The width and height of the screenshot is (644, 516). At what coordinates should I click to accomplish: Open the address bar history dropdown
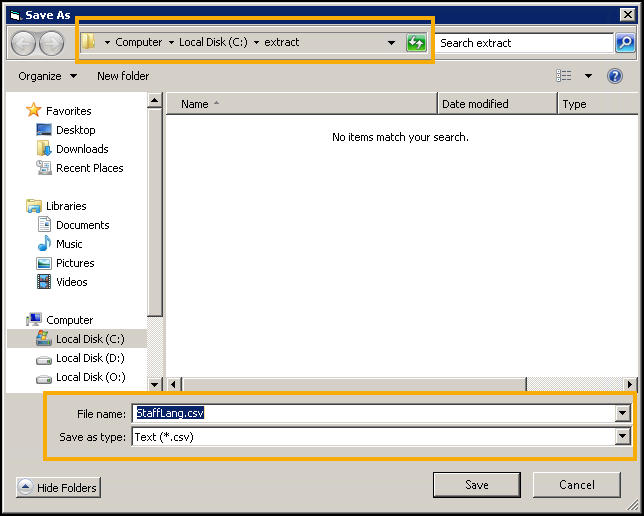coord(392,43)
